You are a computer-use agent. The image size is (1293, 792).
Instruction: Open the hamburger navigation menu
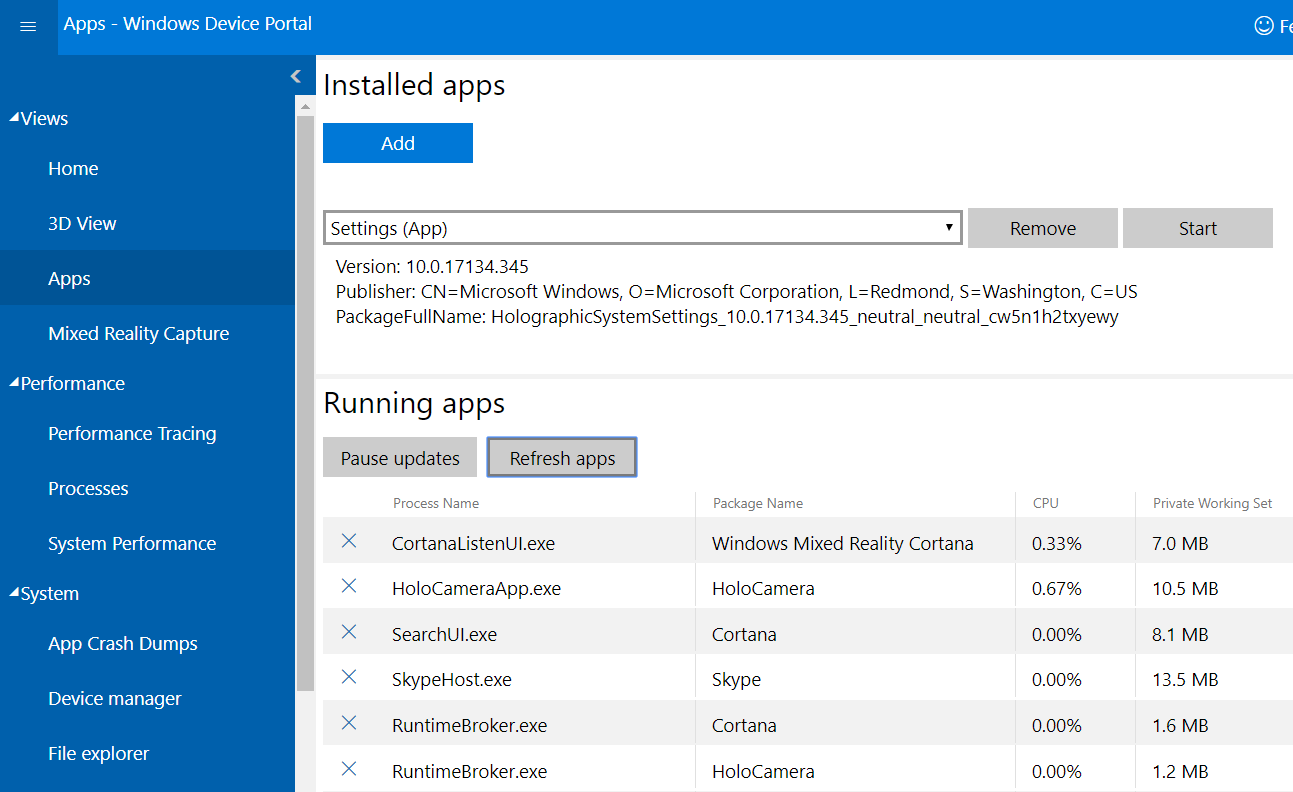point(28,27)
